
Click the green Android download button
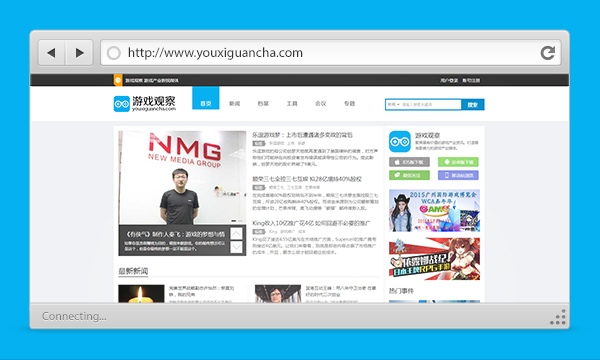(458, 162)
